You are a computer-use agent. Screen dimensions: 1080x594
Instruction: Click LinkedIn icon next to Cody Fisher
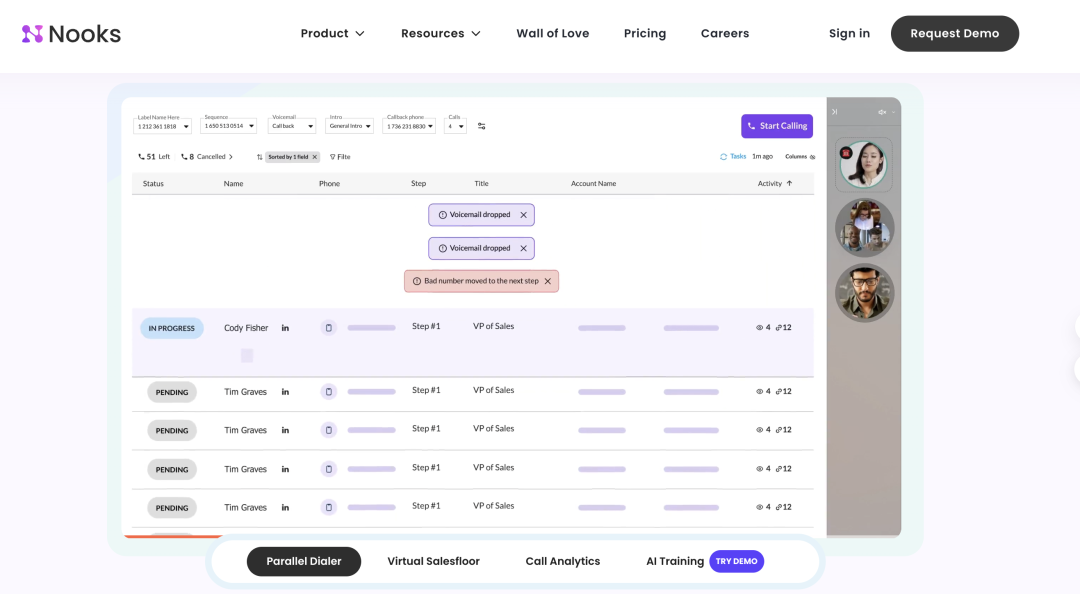(285, 328)
